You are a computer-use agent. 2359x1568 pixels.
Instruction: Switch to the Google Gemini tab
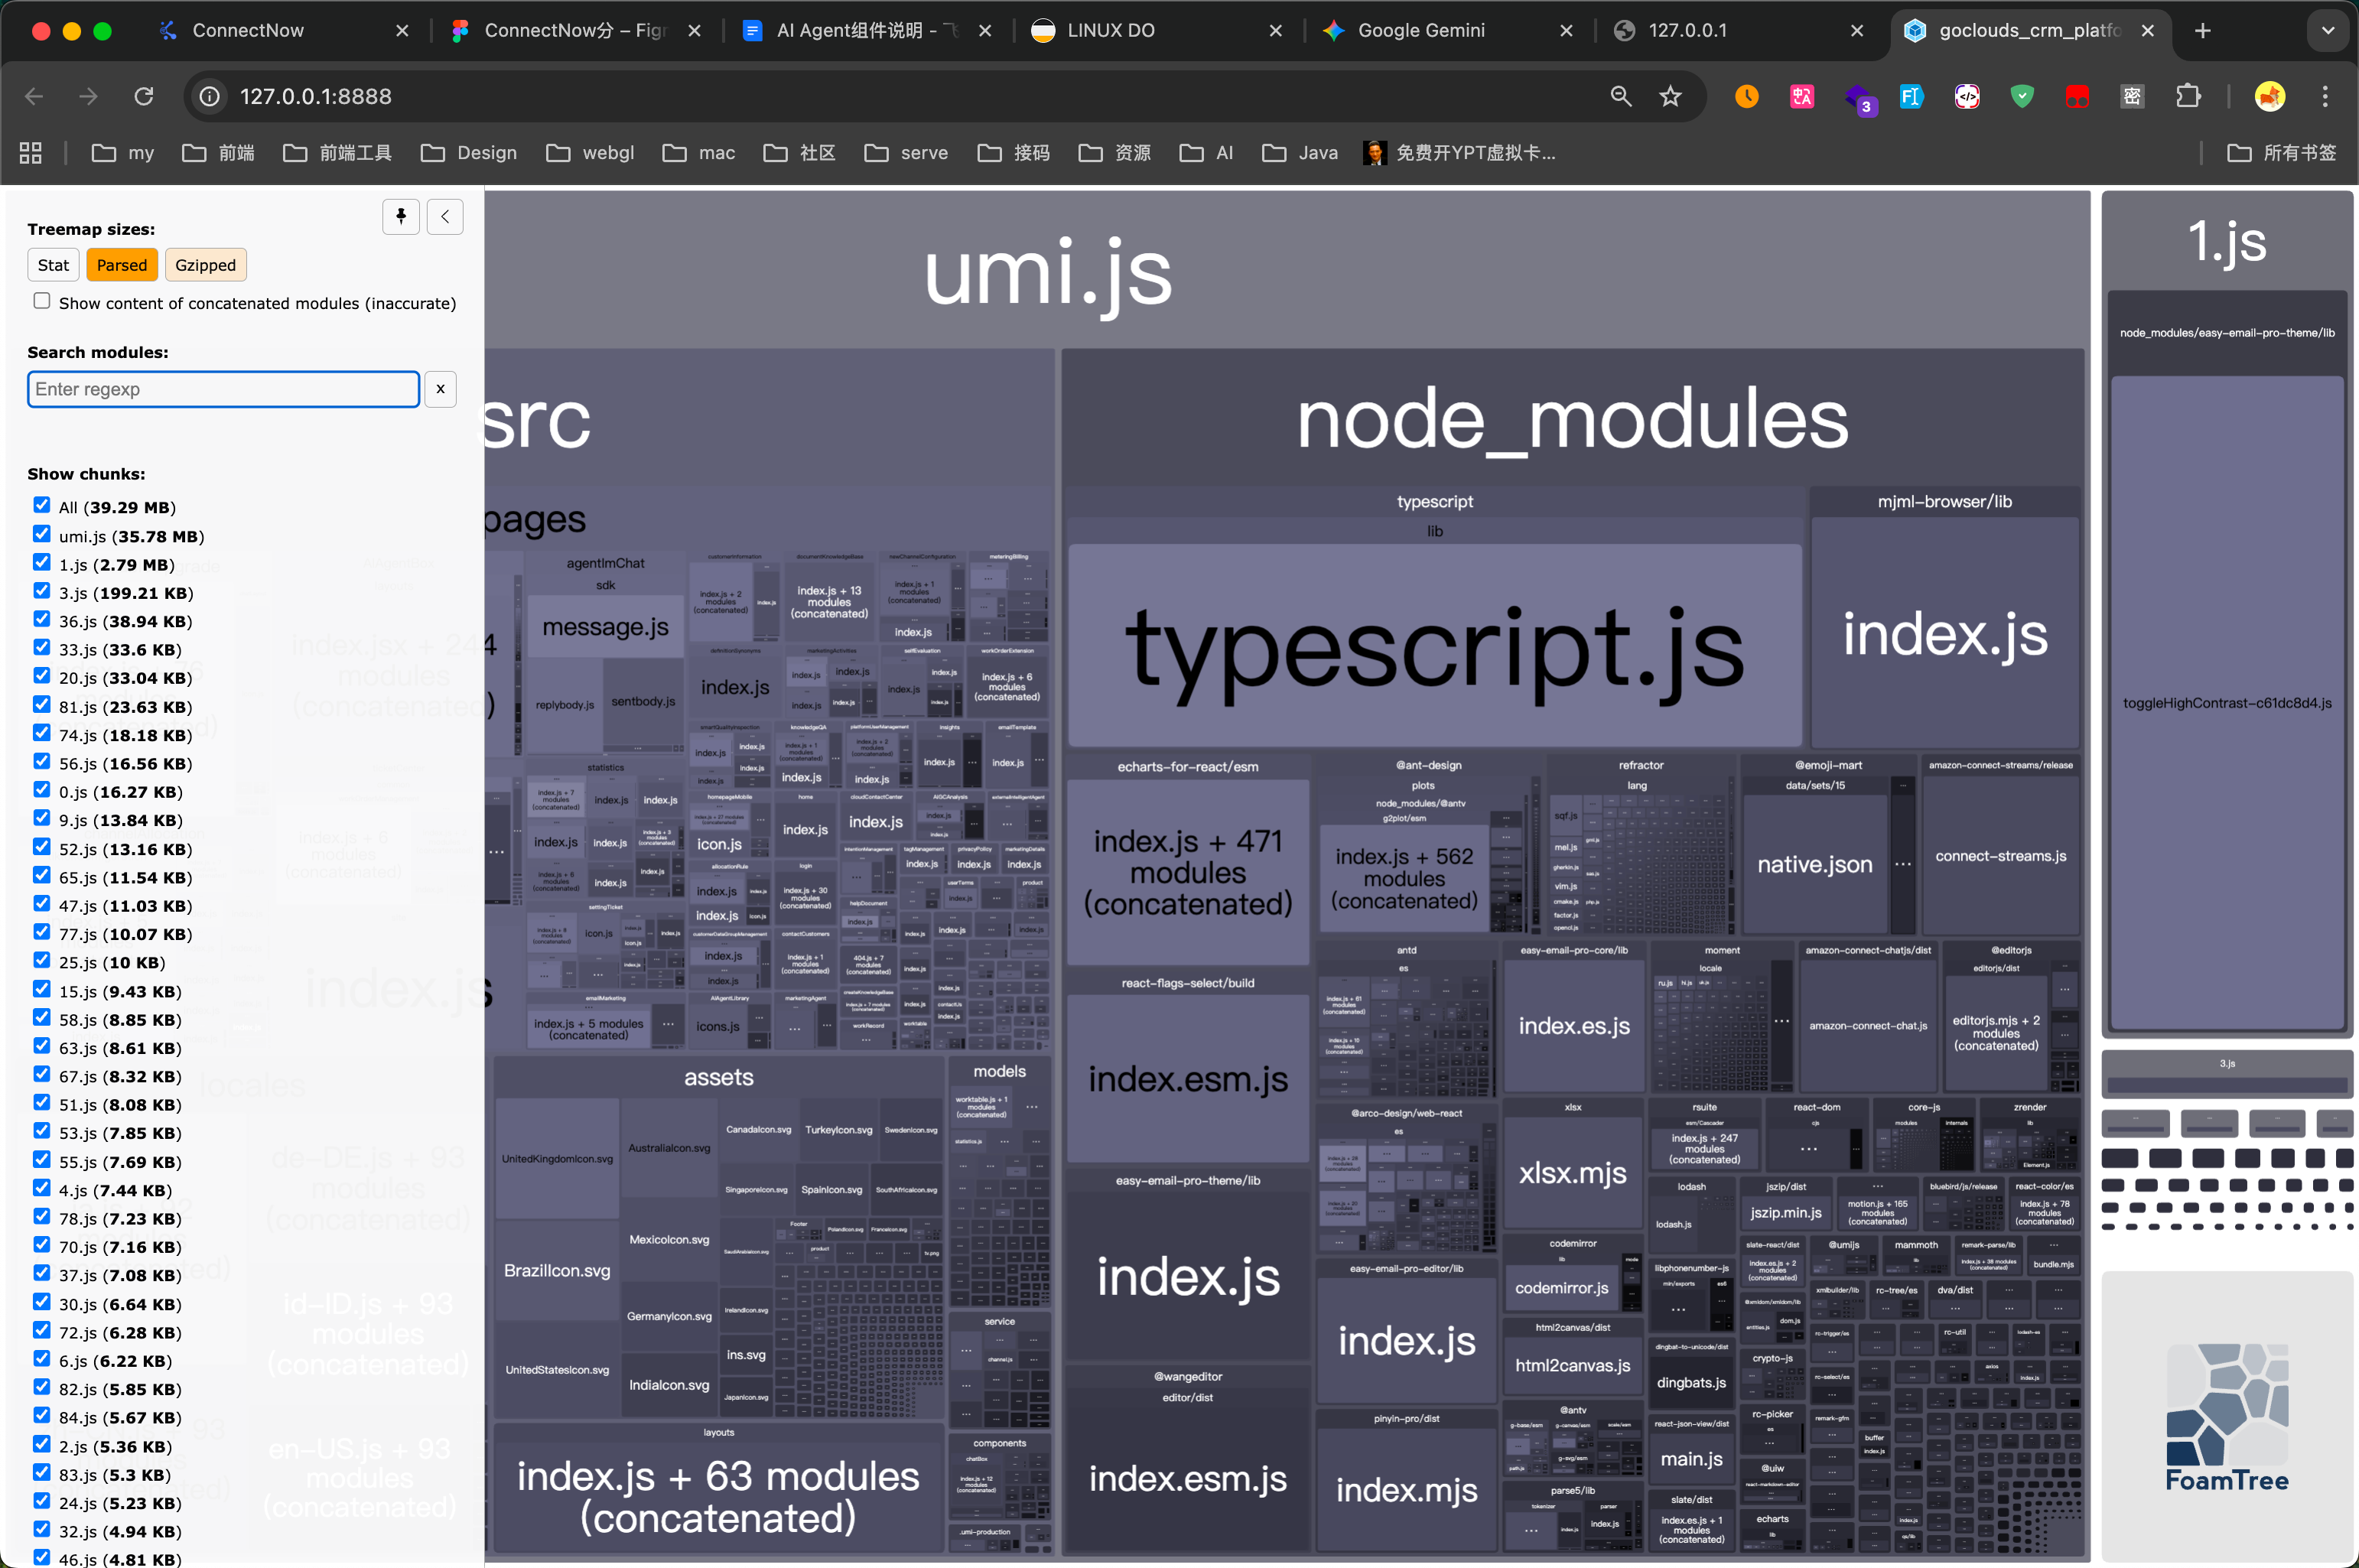pos(1449,31)
